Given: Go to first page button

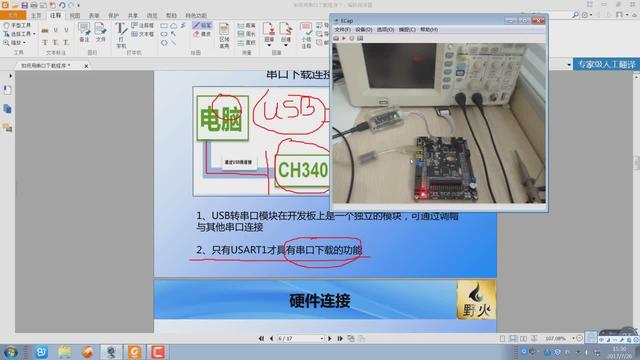Looking at the screenshot, I should tap(261, 338).
